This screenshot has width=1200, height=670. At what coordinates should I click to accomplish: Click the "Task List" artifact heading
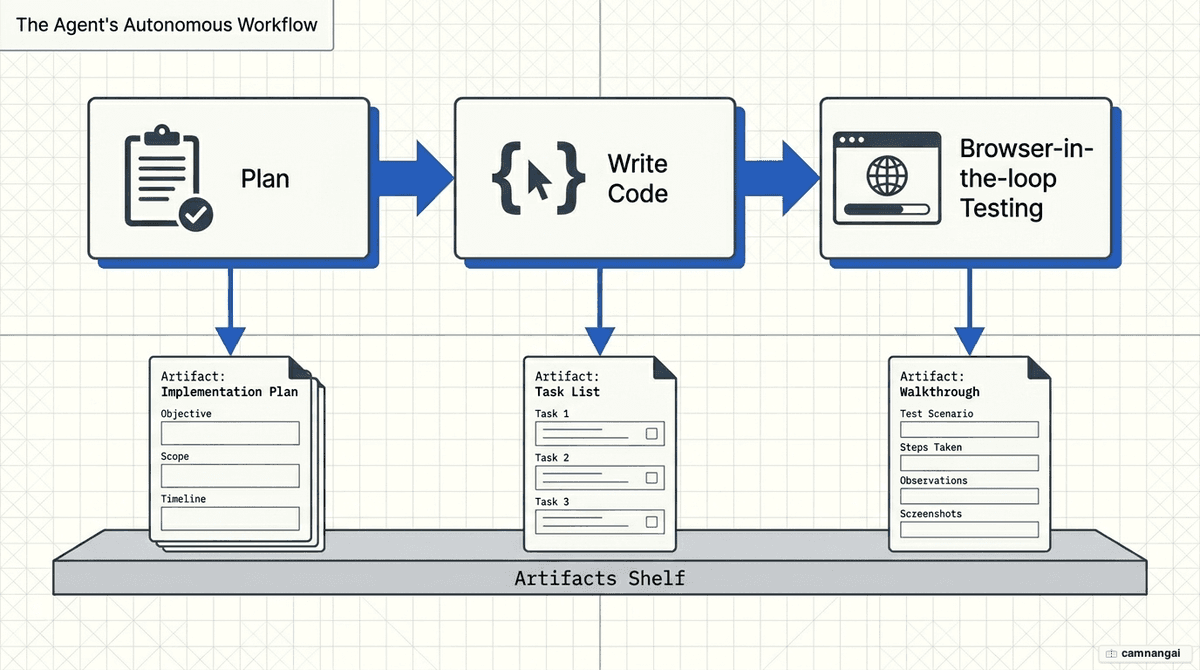(567, 392)
